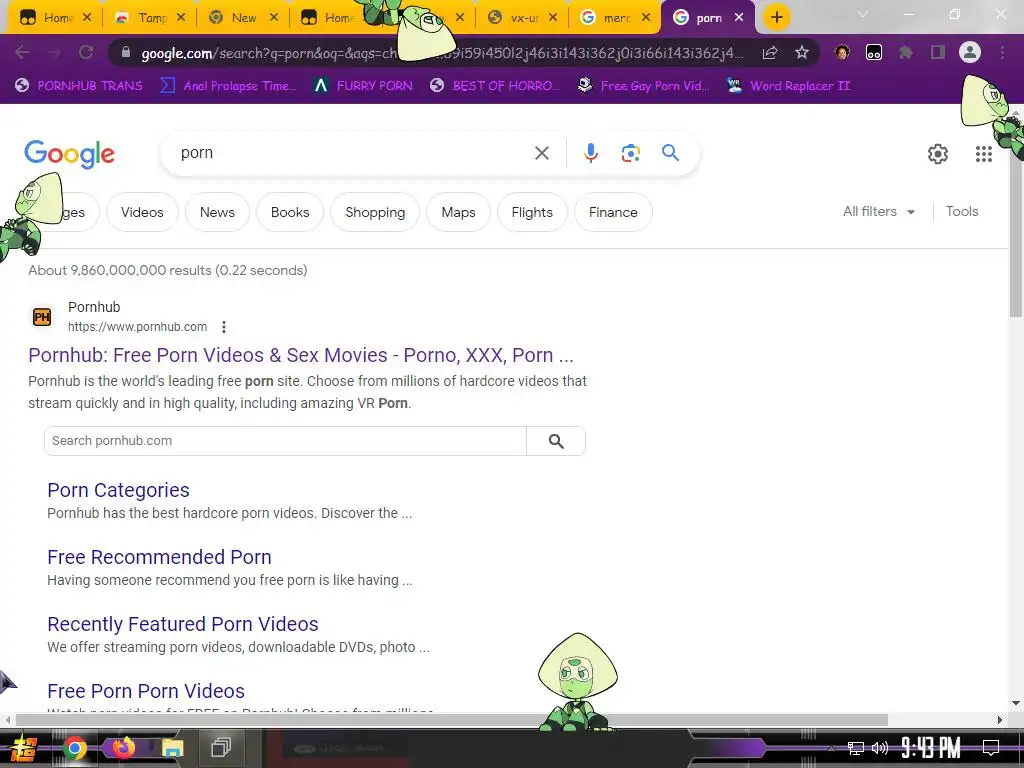Select the Finance filter chip
This screenshot has height=768, width=1024.
(613, 212)
